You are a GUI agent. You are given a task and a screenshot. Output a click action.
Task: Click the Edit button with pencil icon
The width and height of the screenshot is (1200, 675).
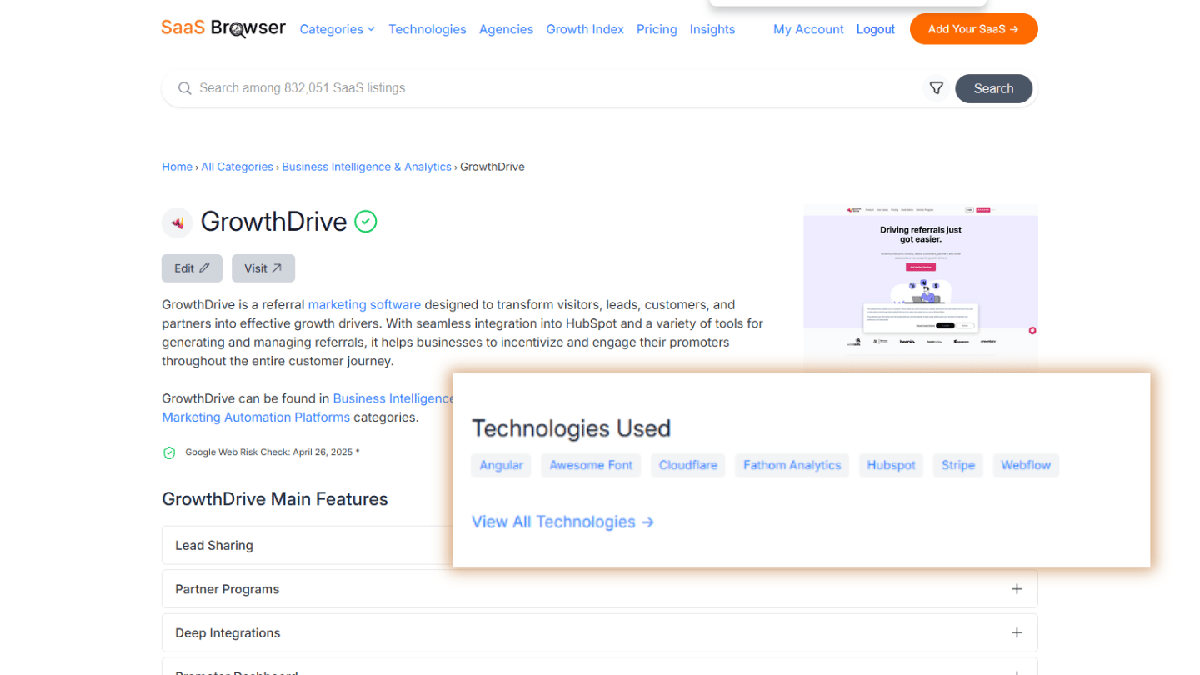pos(192,268)
